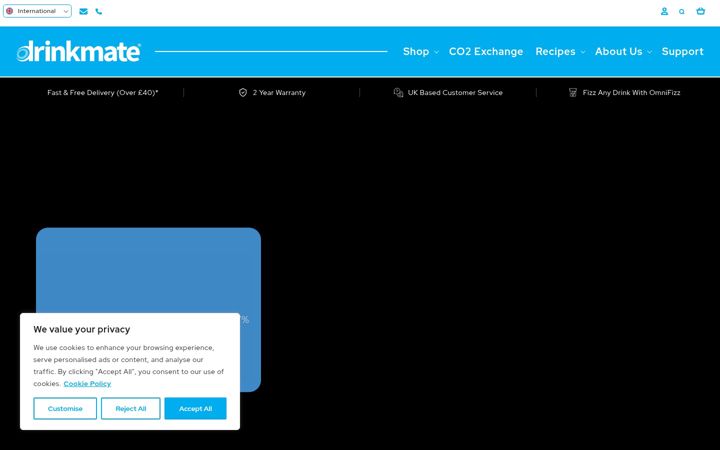Click the customer service chat icon
The height and width of the screenshot is (450, 720).
(398, 93)
